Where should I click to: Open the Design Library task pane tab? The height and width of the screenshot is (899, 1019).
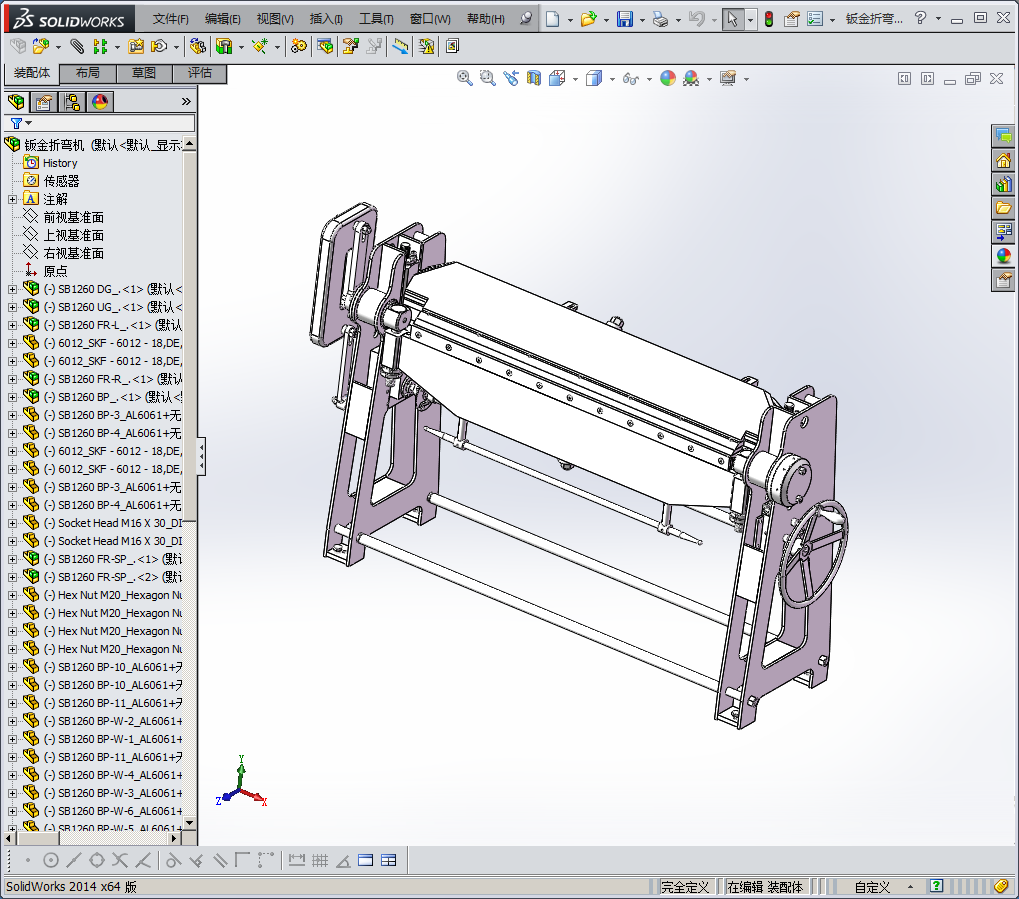coord(1003,184)
